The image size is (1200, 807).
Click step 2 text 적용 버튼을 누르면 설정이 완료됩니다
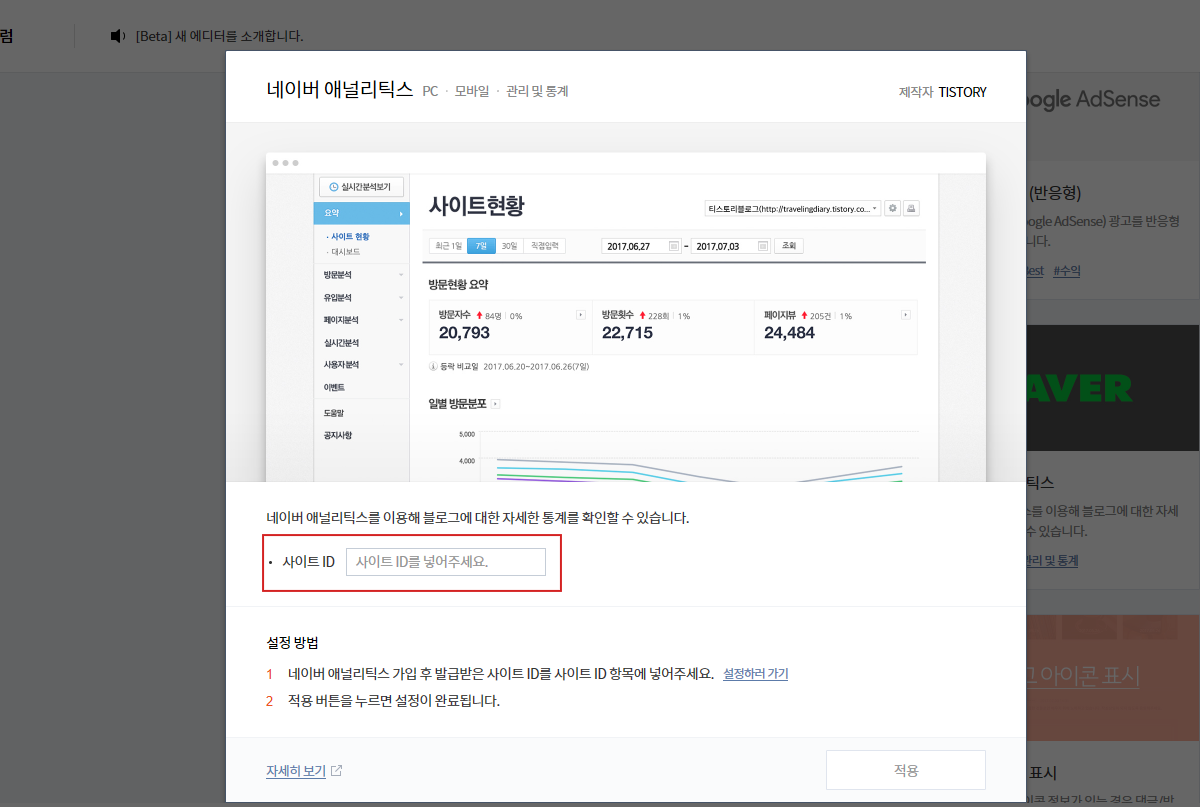394,701
